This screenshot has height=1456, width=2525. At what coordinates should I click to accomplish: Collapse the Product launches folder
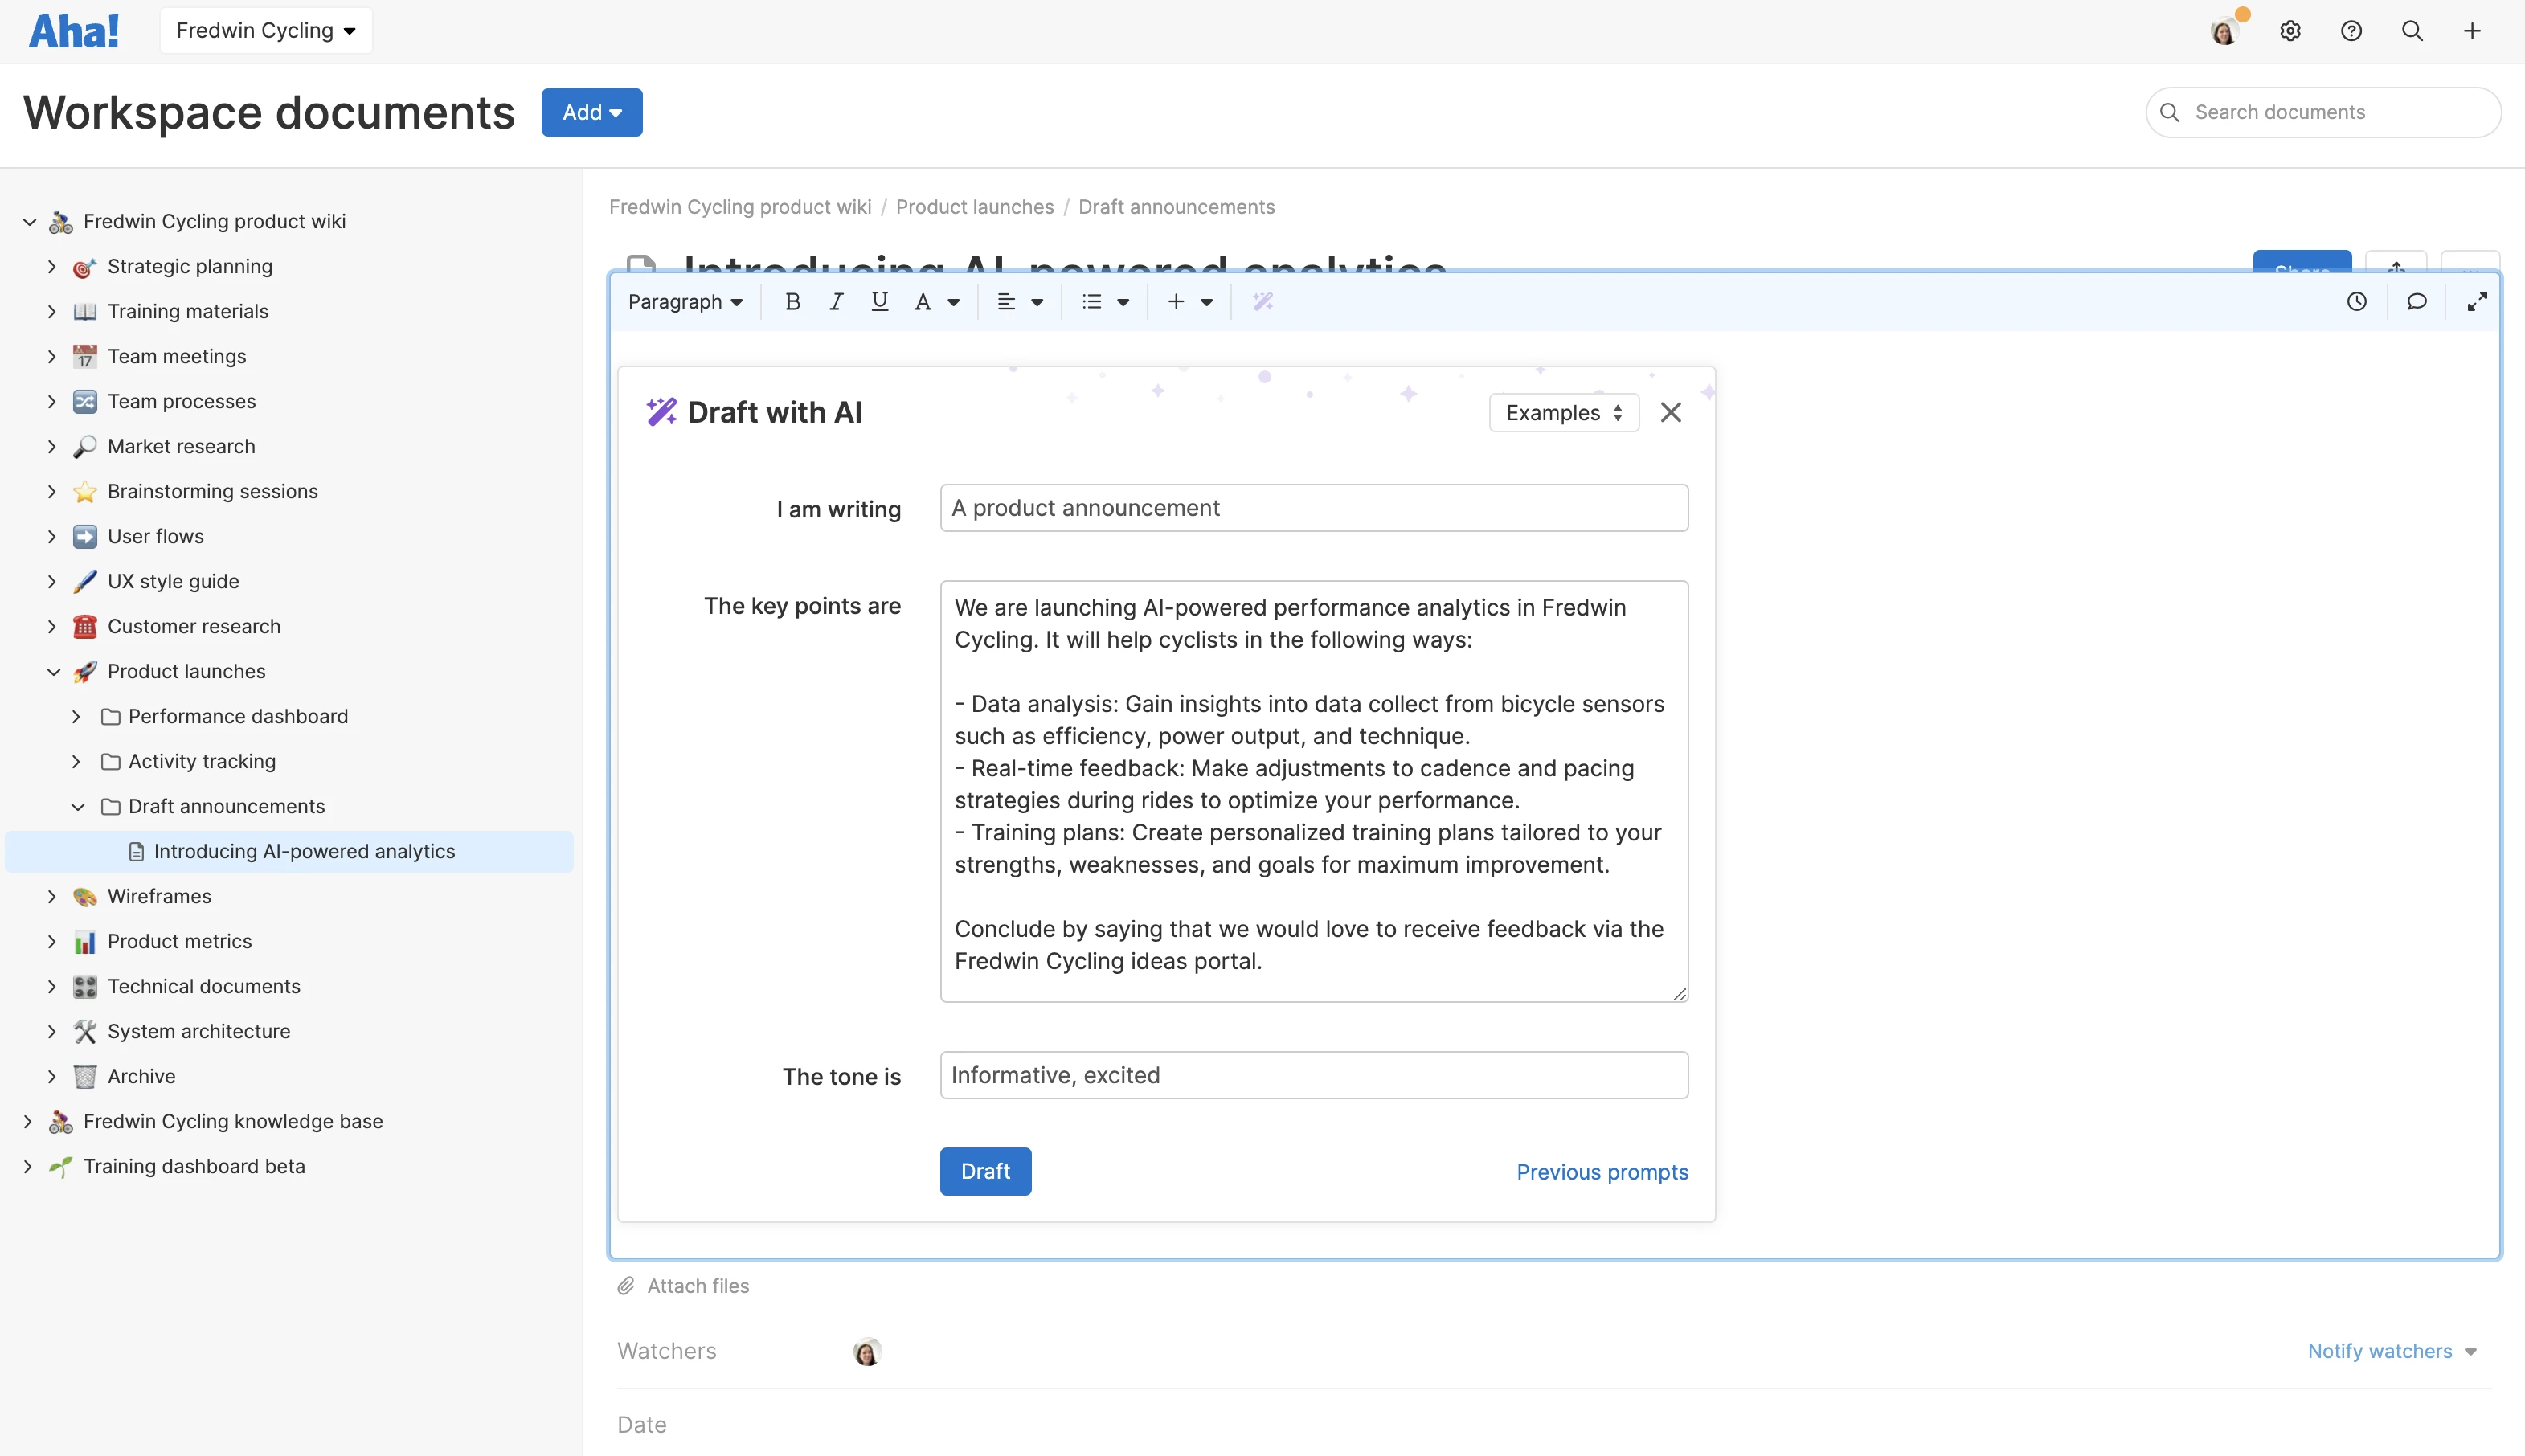pyautogui.click(x=54, y=671)
